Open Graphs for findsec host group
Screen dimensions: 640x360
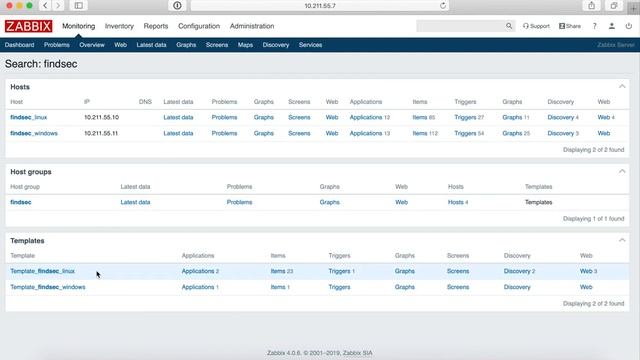pos(329,202)
